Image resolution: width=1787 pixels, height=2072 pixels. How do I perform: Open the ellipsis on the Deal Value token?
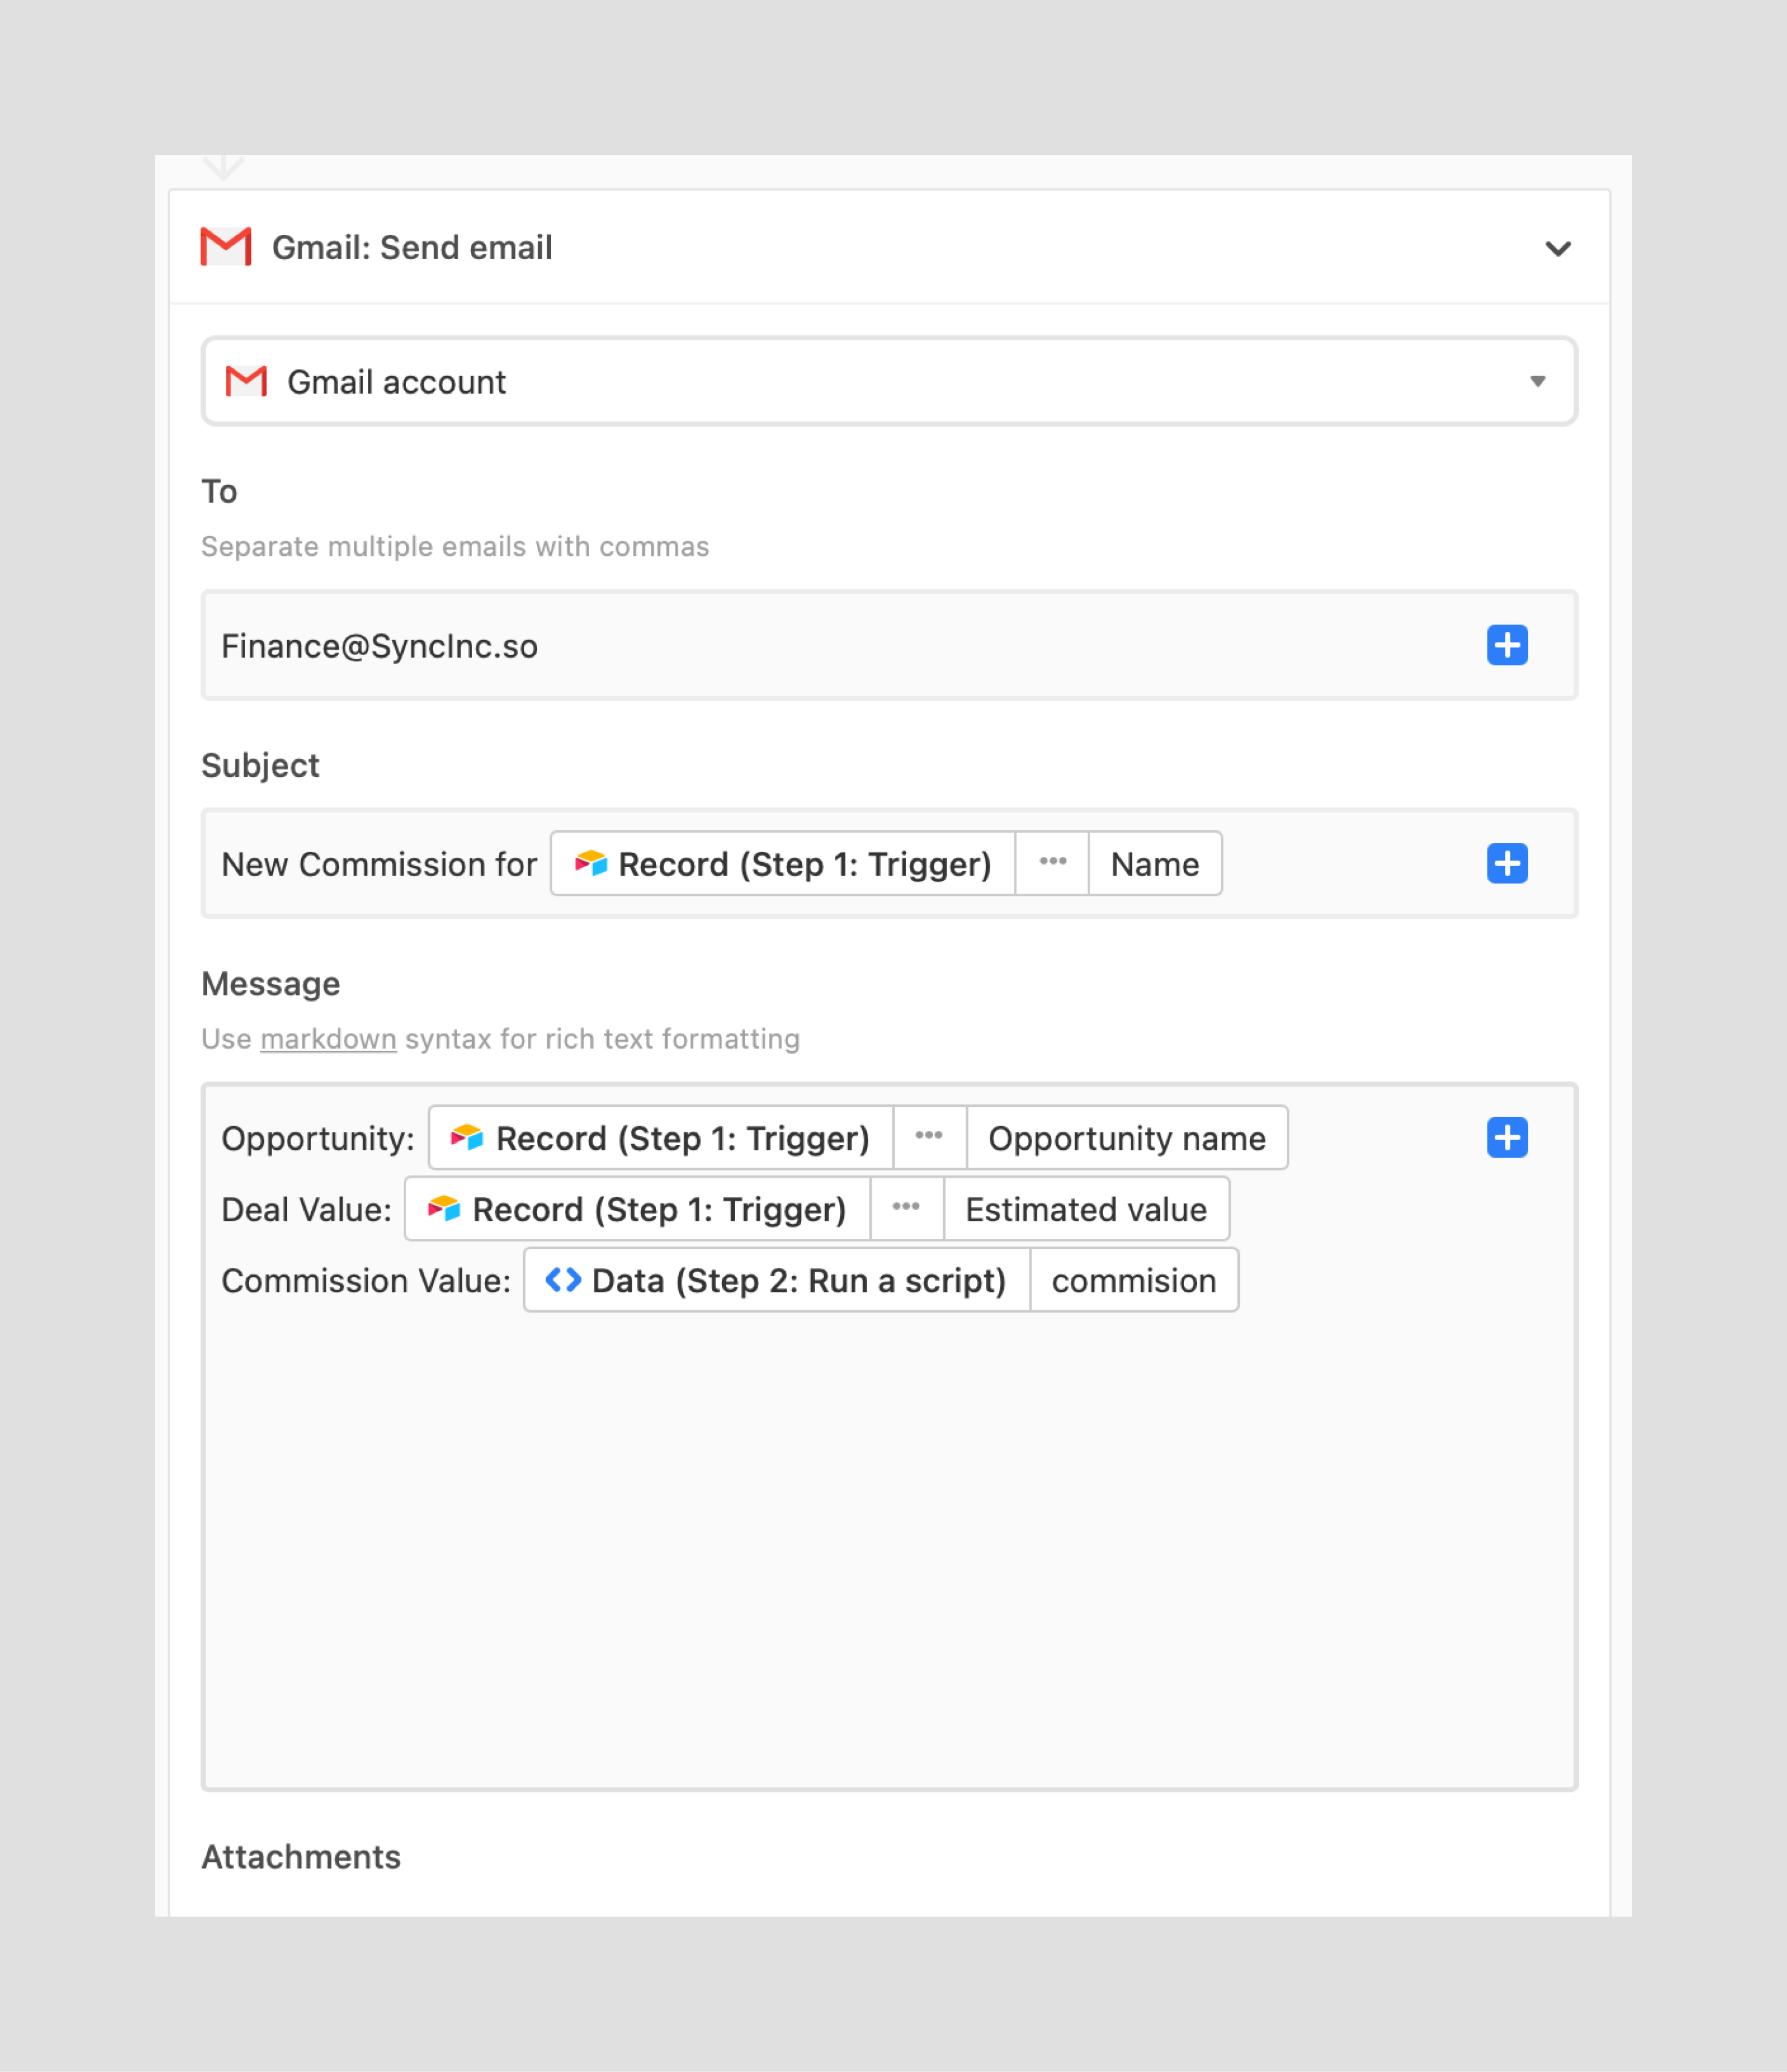(905, 1209)
